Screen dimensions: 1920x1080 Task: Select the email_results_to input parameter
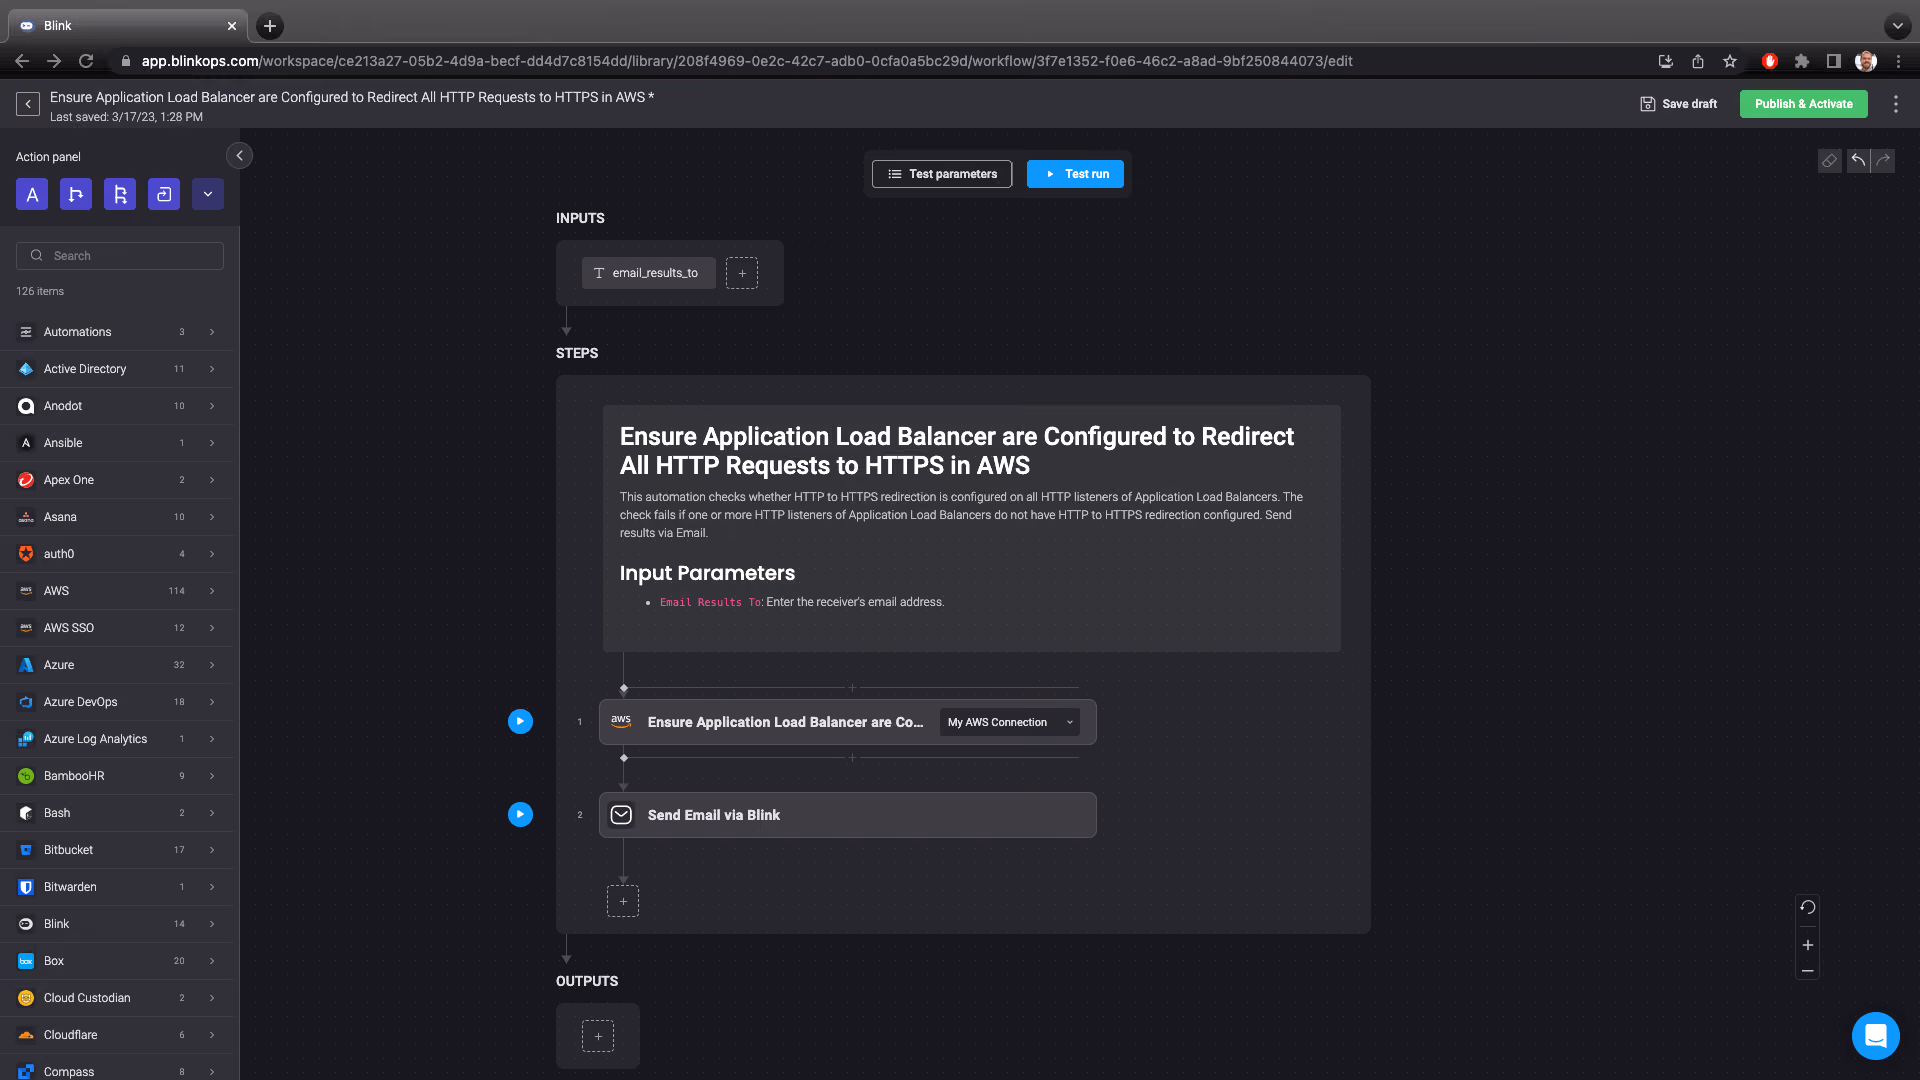pos(648,273)
